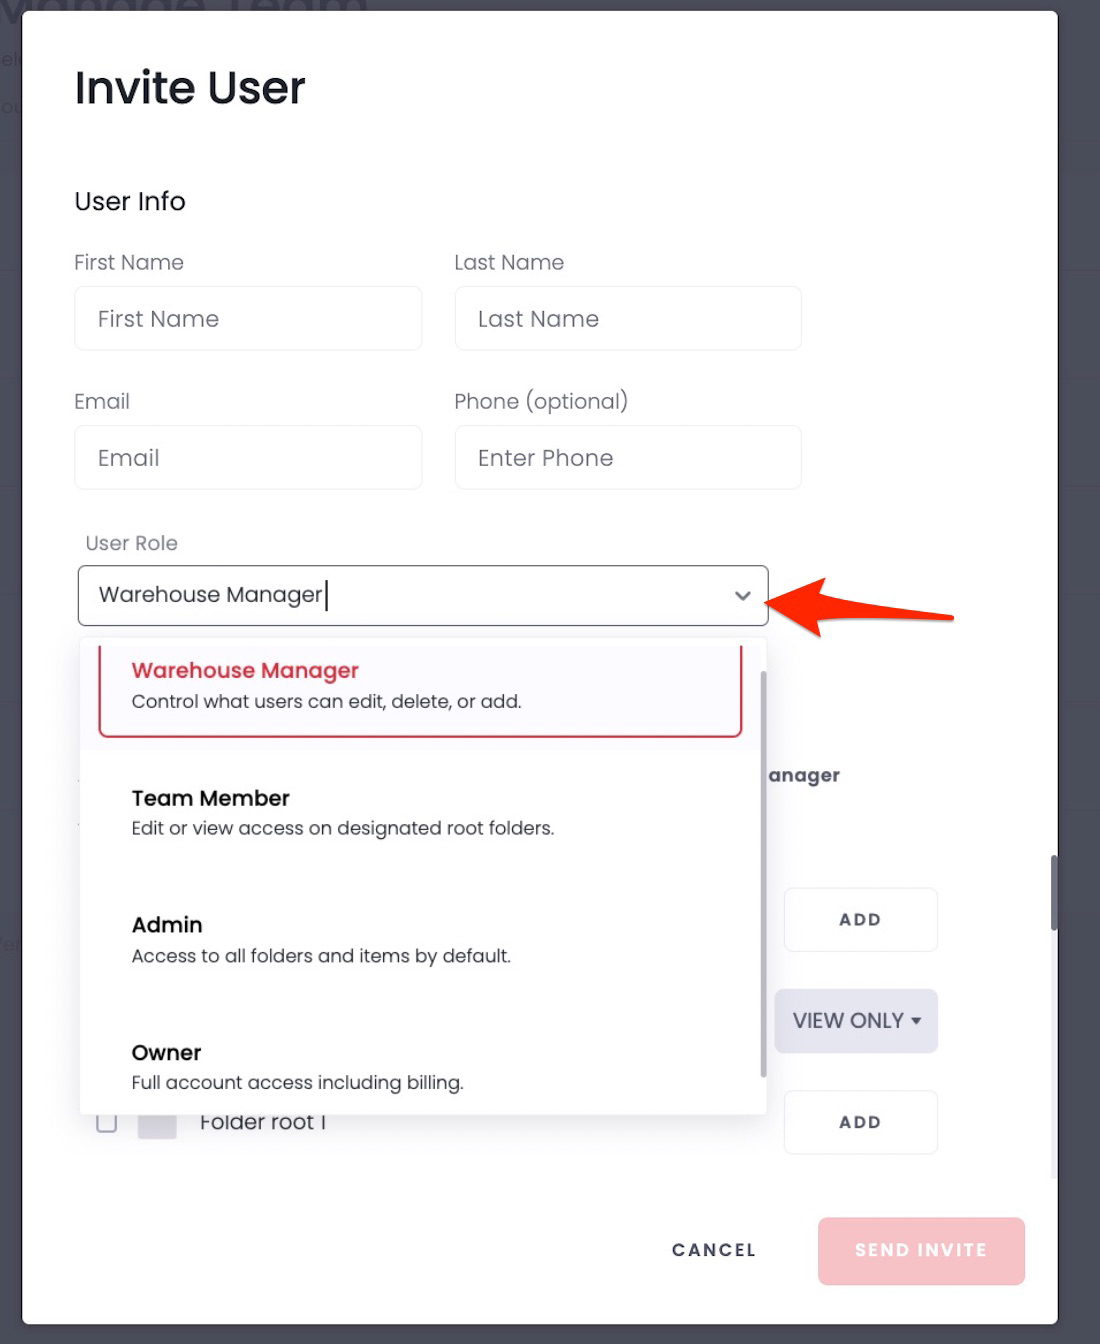Click the Enter Phone input field

(x=627, y=457)
